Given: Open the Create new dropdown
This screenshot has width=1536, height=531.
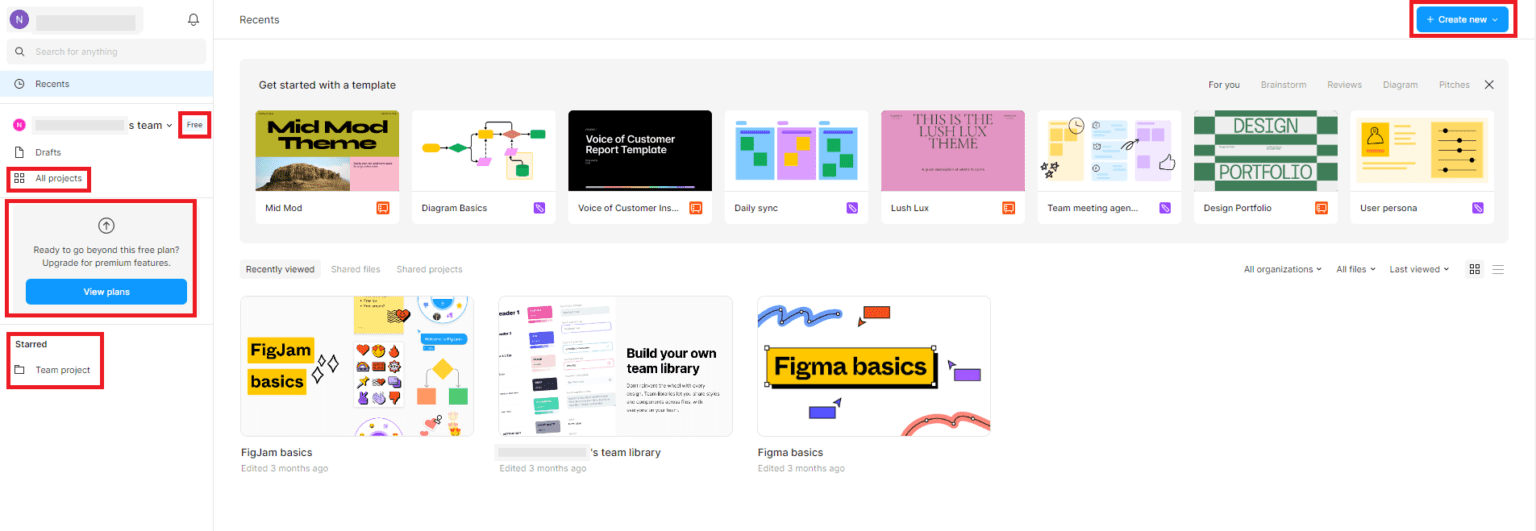Looking at the screenshot, I should coord(1461,19).
